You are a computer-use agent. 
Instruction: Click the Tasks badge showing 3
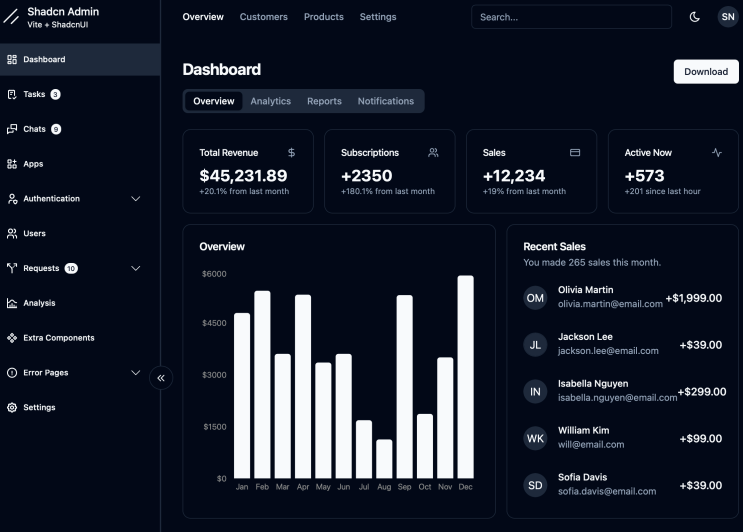55,94
